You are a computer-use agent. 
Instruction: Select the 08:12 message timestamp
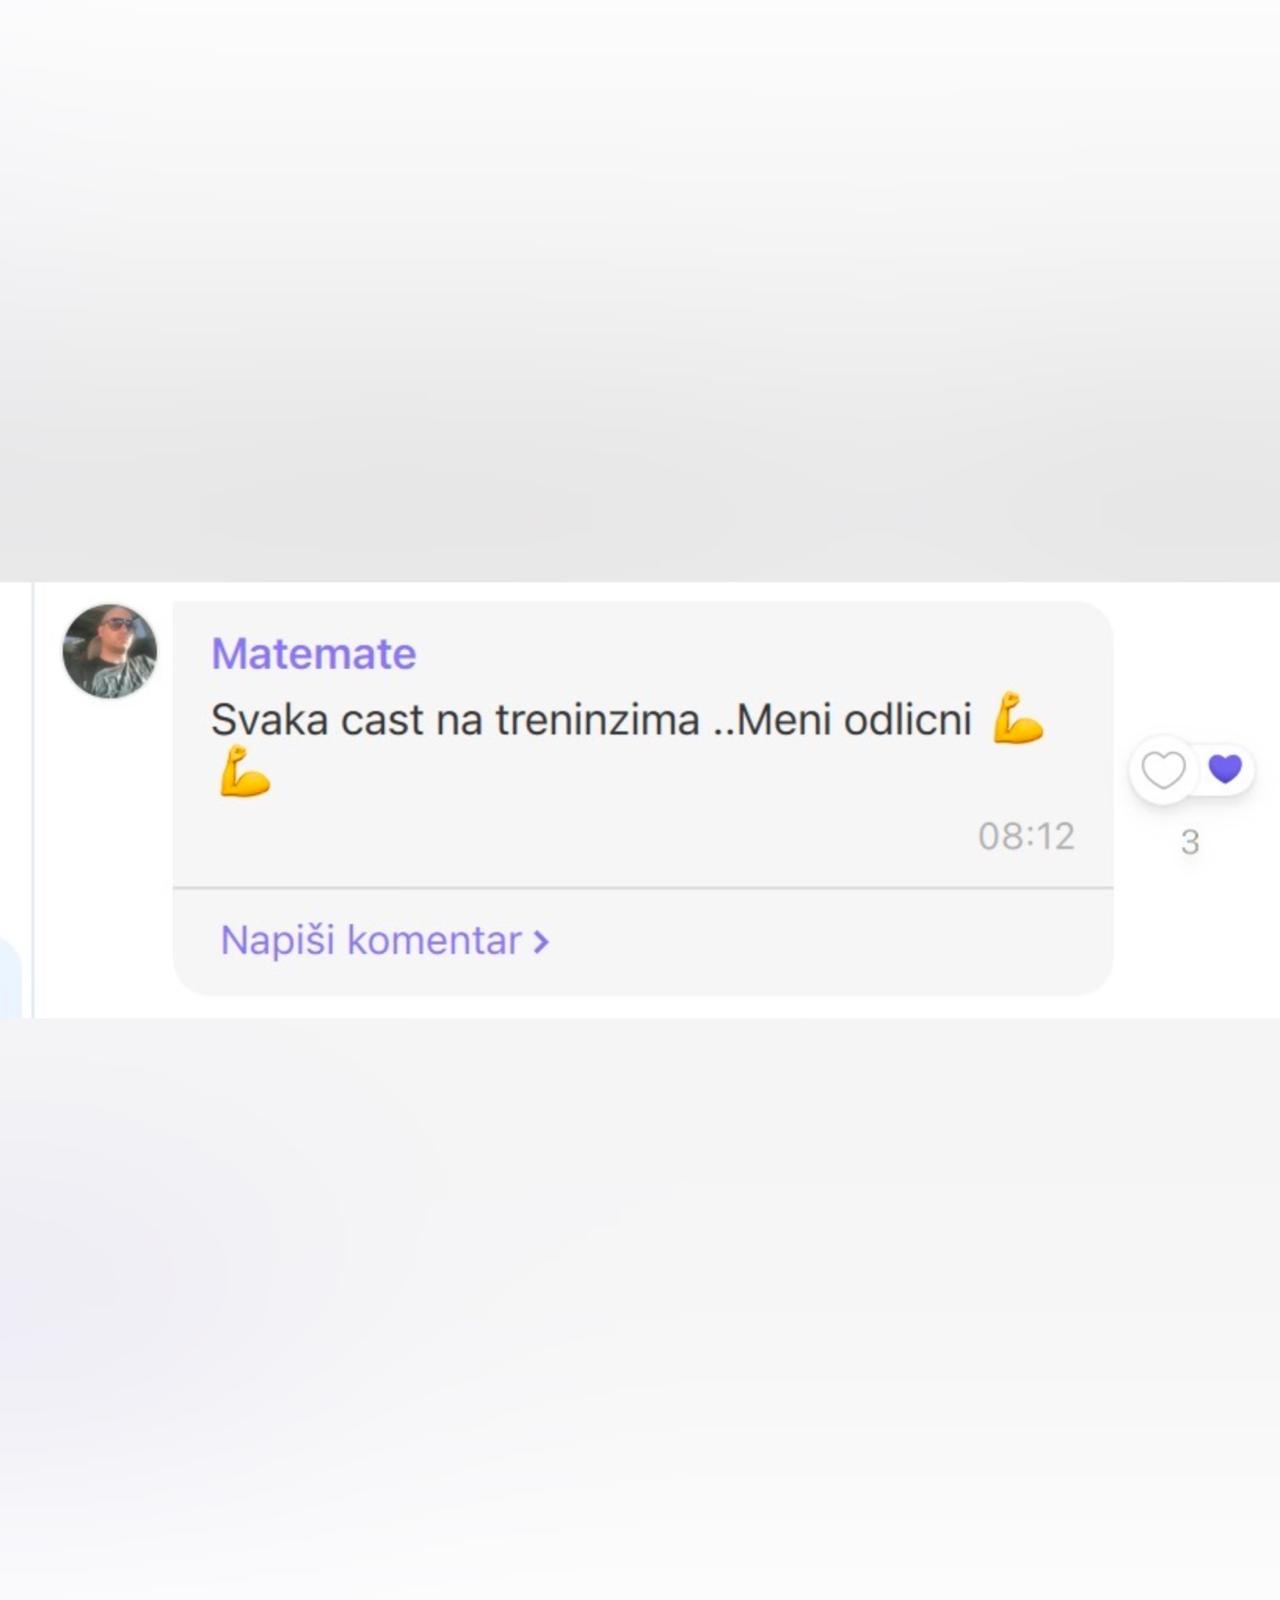pyautogui.click(x=1026, y=836)
